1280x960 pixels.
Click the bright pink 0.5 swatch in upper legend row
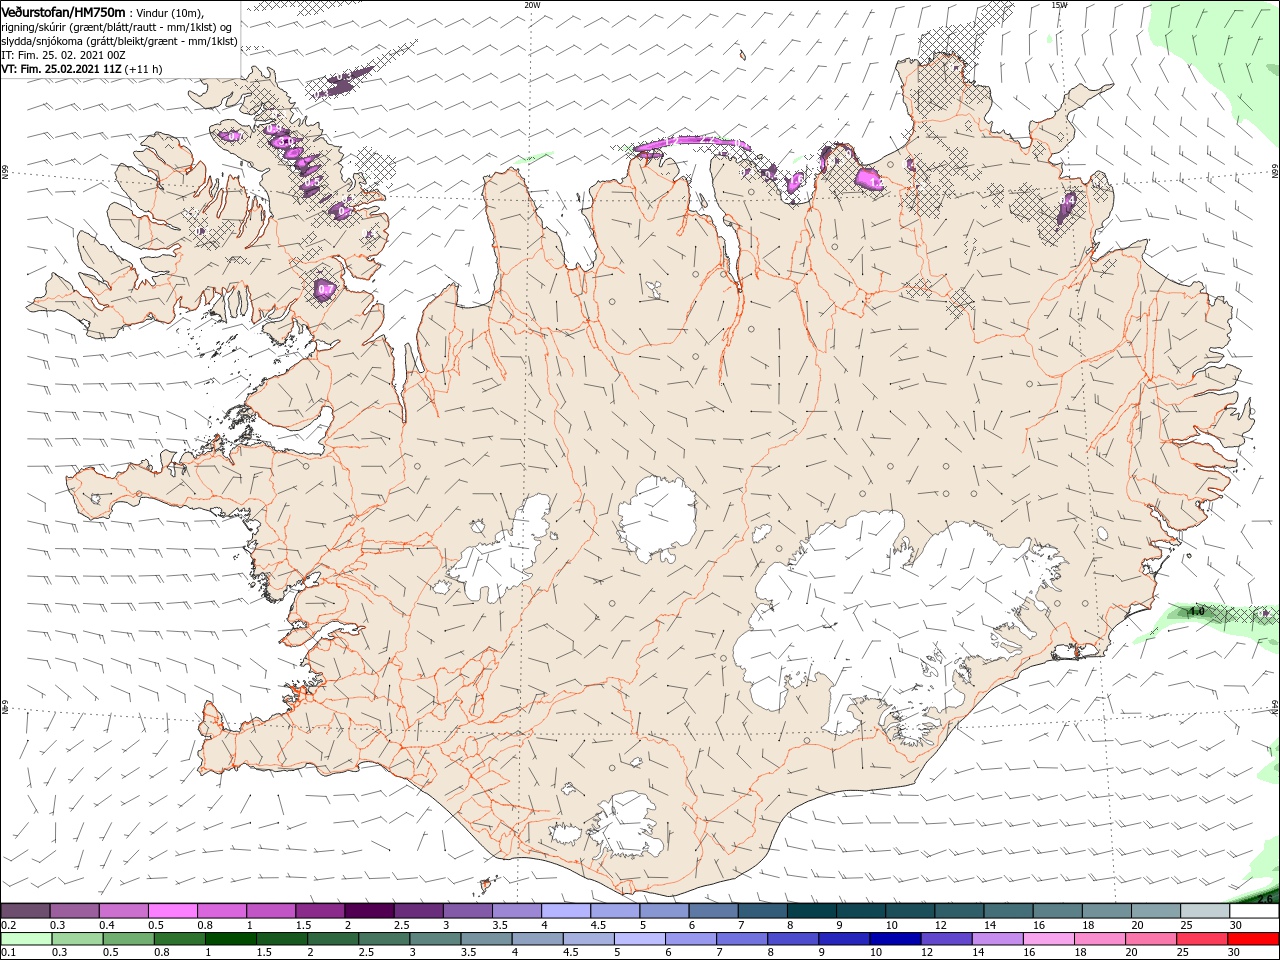click(173, 911)
